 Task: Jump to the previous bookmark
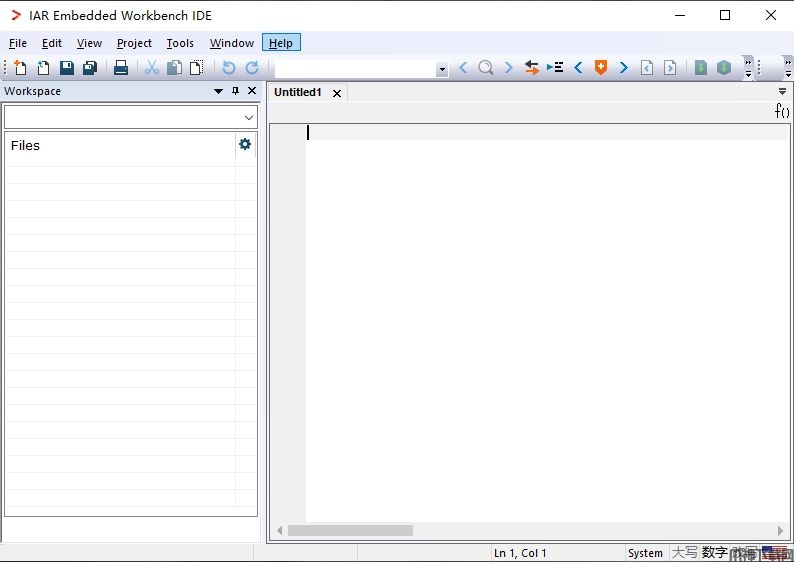click(x=578, y=67)
